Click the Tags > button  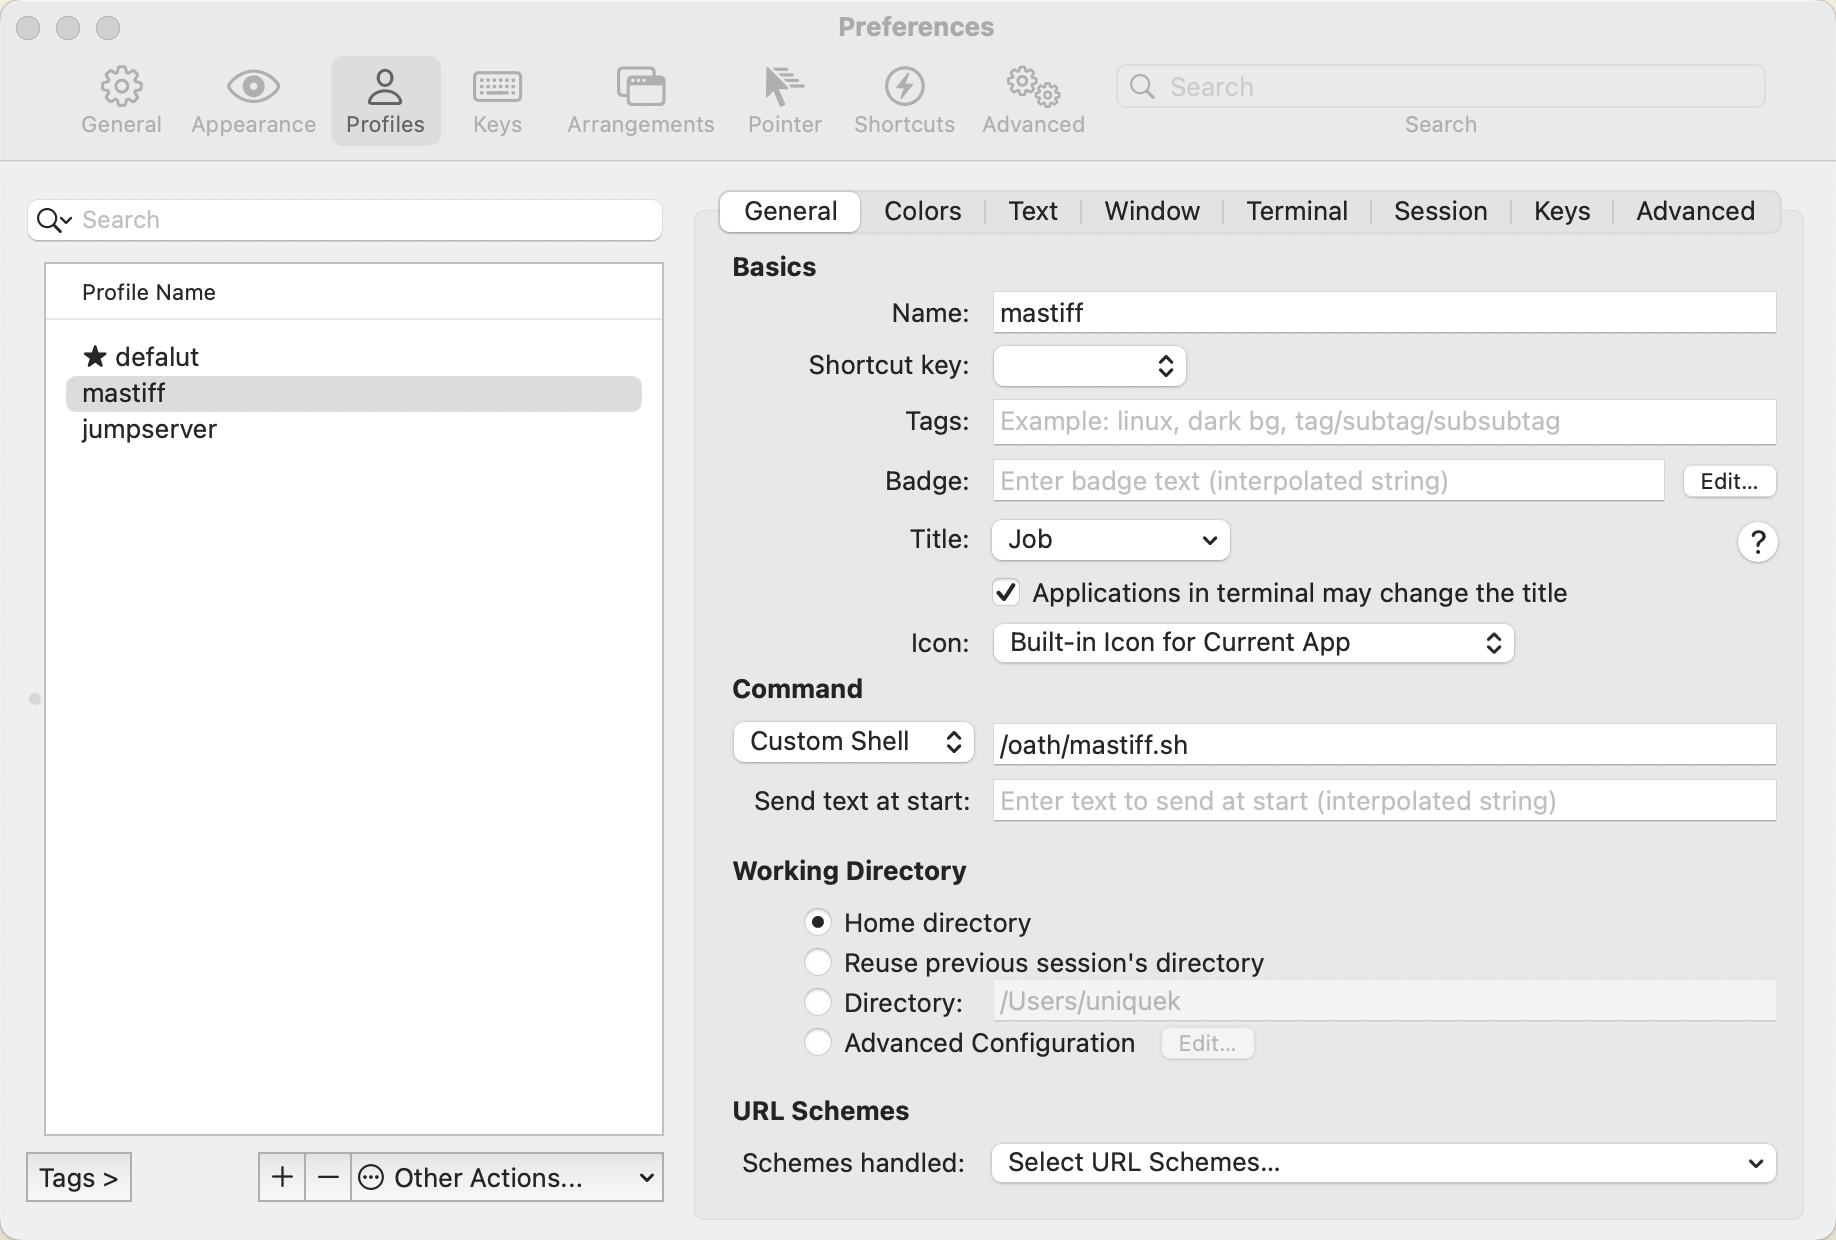(79, 1177)
